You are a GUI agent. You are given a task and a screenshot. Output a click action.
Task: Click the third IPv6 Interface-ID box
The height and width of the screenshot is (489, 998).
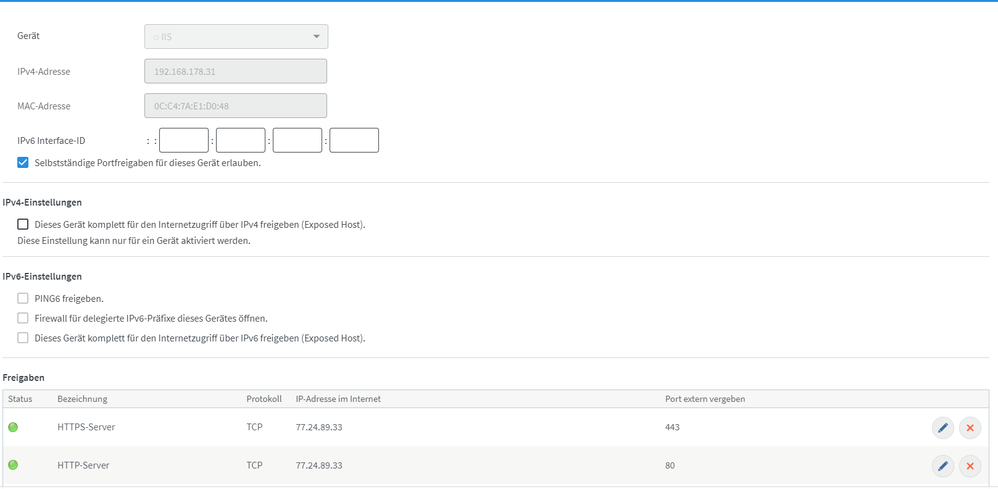coord(297,140)
